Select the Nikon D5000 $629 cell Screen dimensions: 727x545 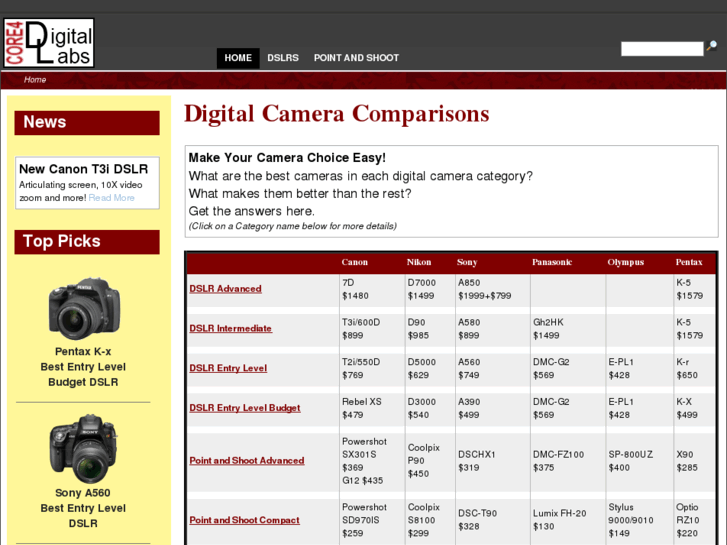430,369
